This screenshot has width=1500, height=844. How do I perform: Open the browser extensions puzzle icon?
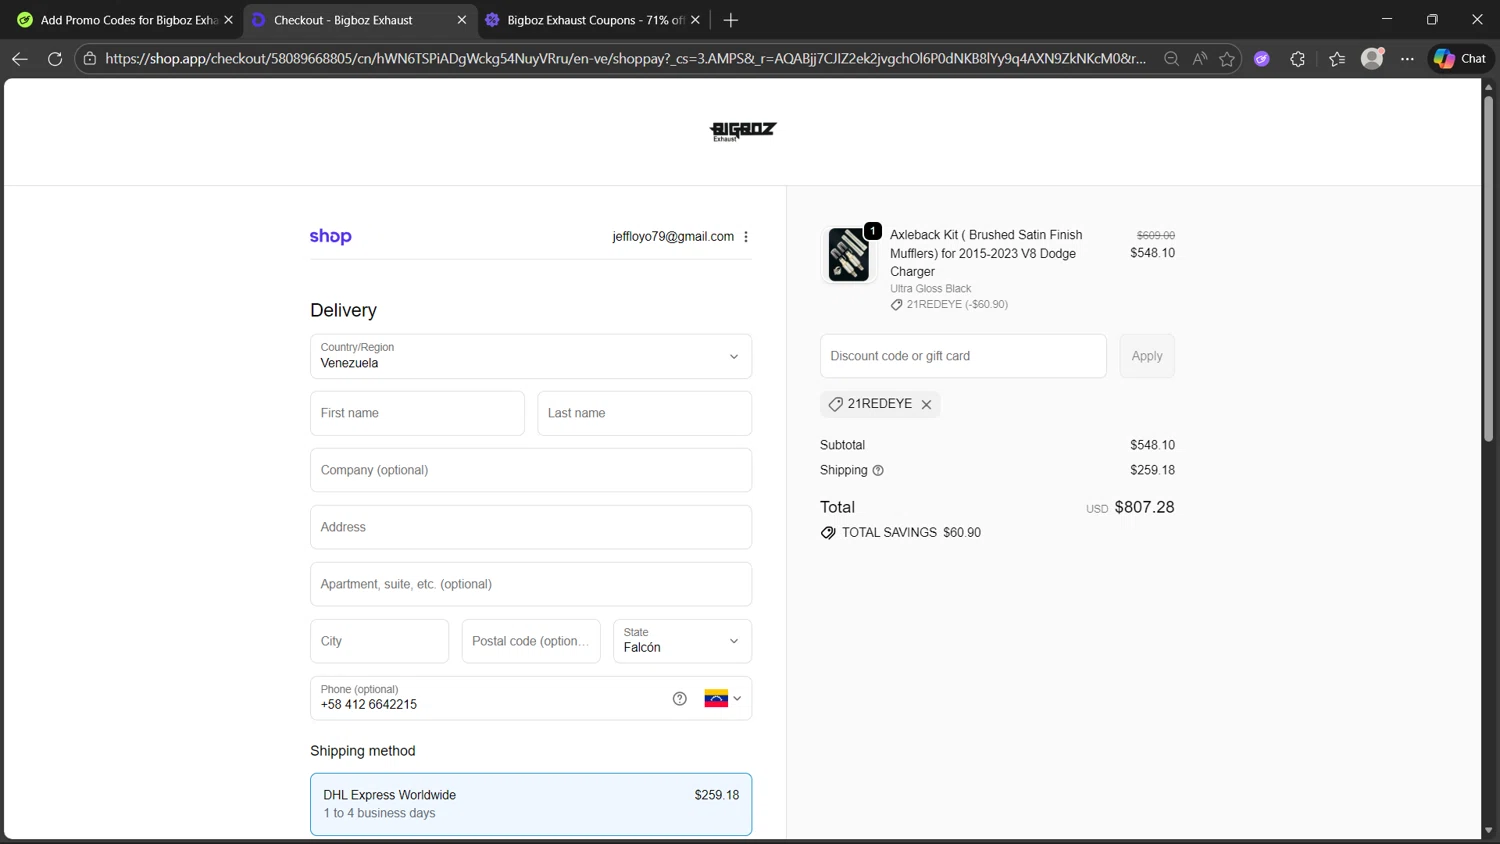coord(1298,59)
